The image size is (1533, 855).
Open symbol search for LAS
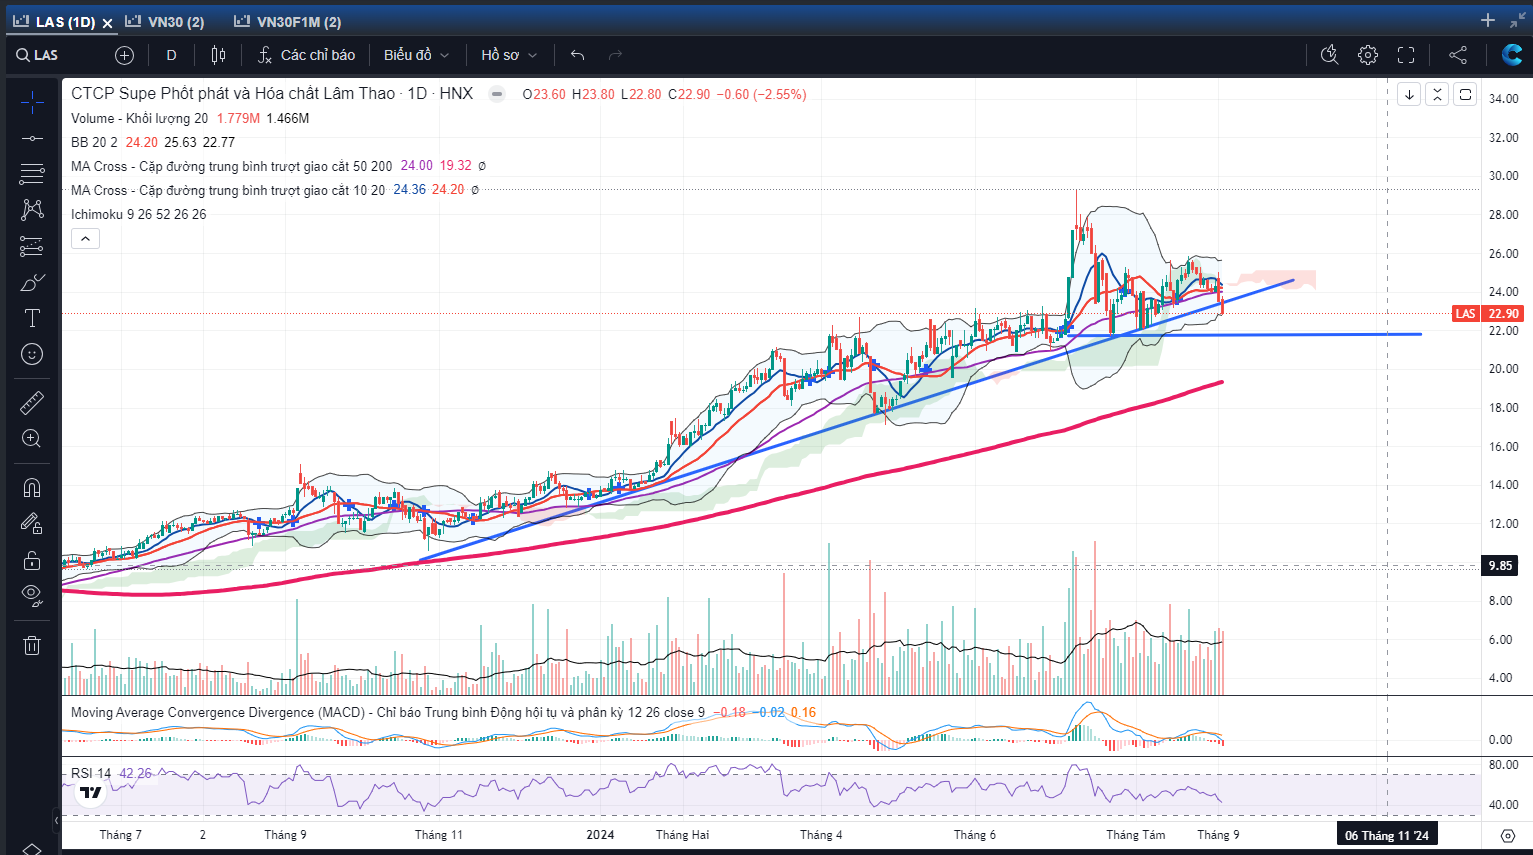(37, 55)
